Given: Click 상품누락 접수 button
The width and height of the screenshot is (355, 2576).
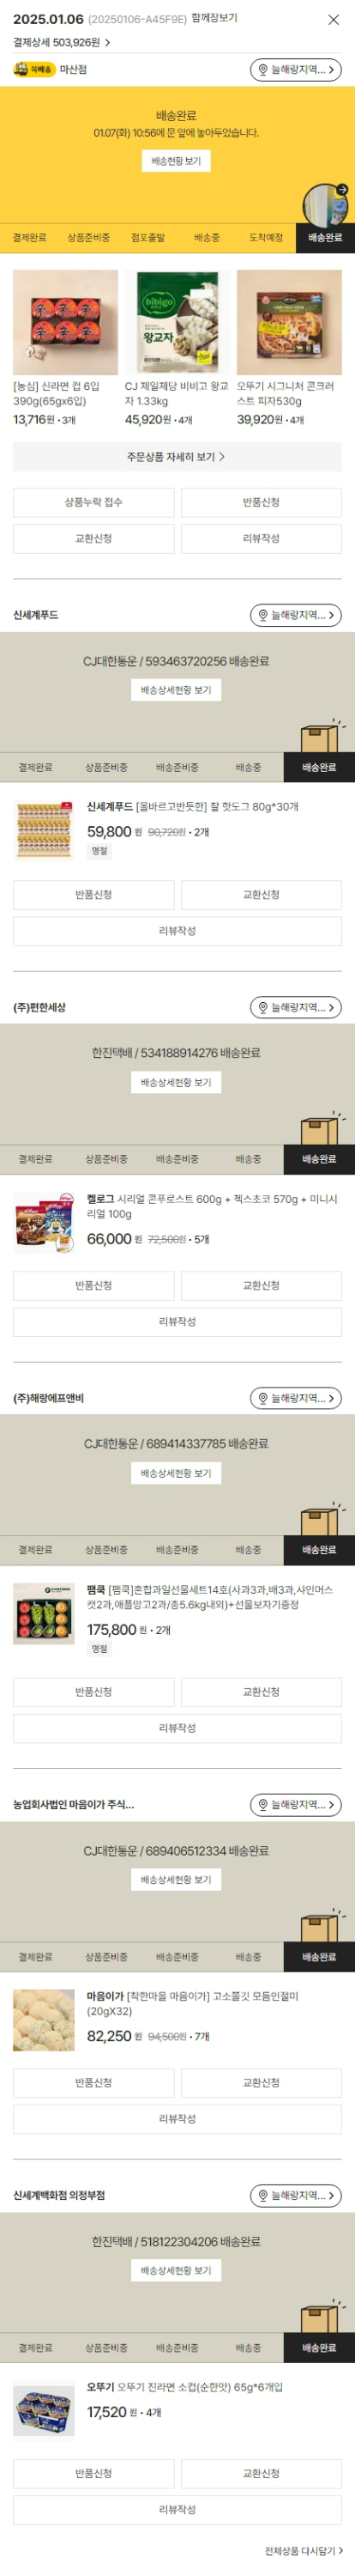Looking at the screenshot, I should (x=94, y=502).
